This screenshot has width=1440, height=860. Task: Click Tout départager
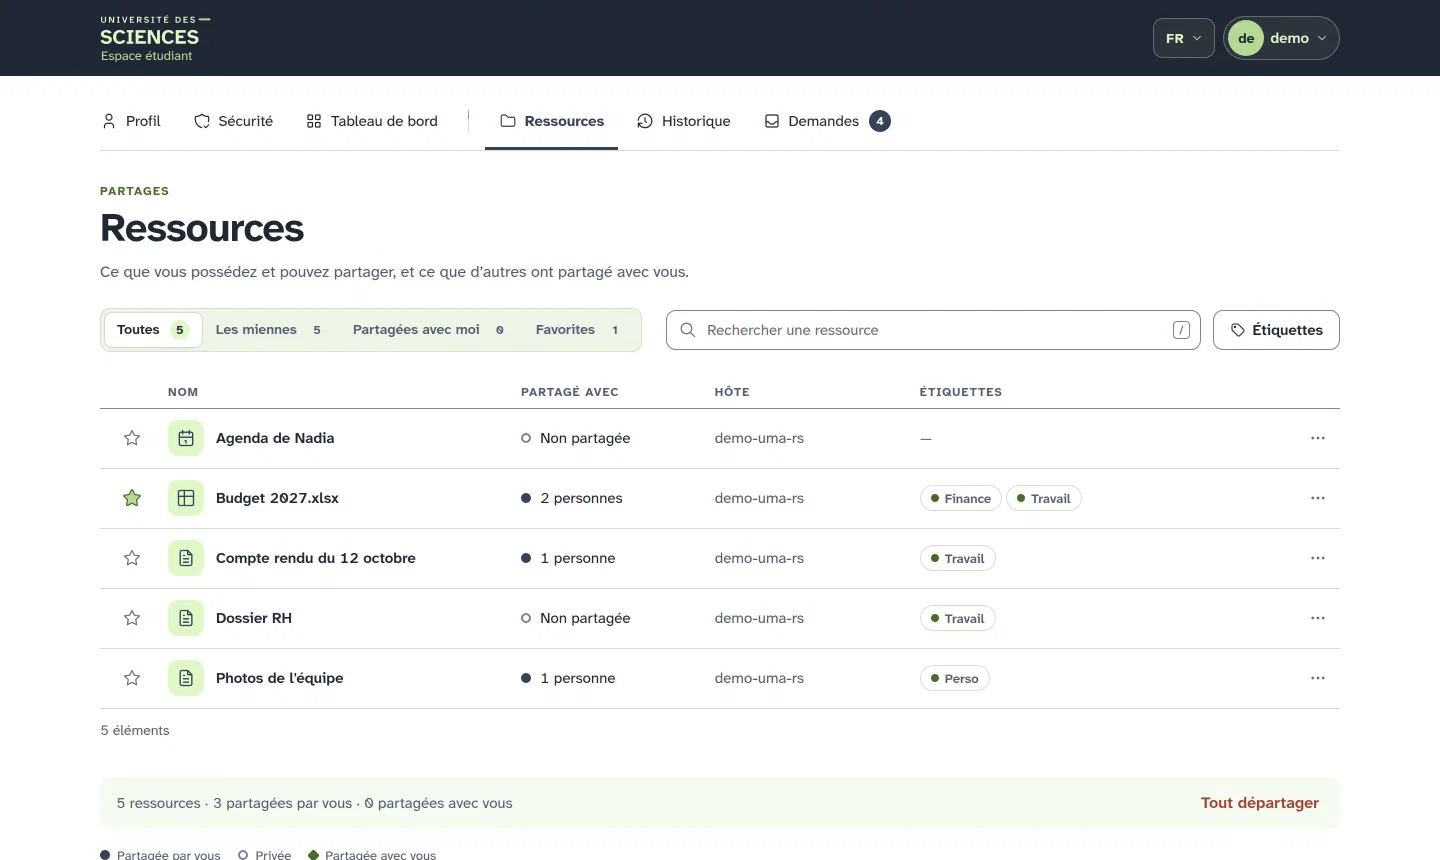(x=1260, y=803)
